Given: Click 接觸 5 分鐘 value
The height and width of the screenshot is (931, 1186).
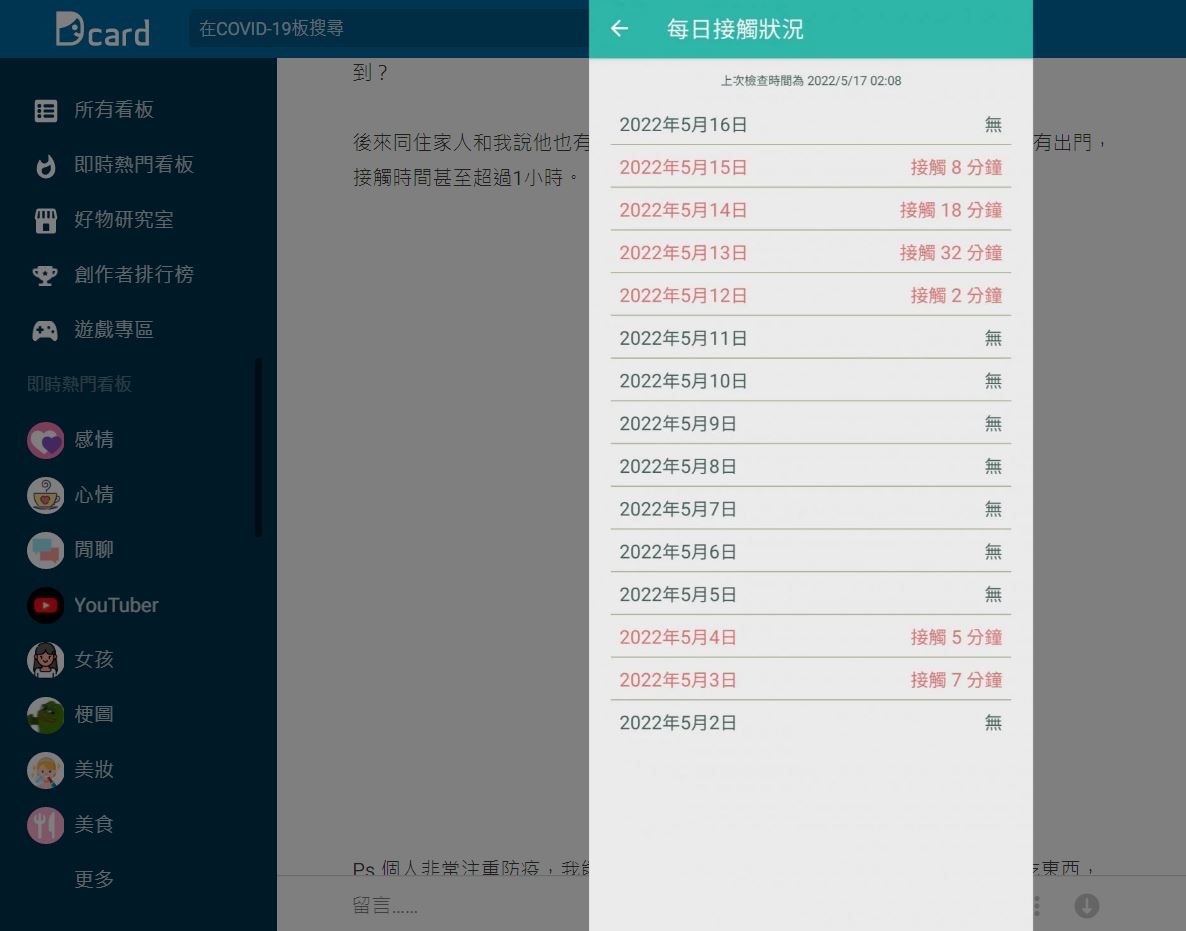Looking at the screenshot, I should coord(956,637).
